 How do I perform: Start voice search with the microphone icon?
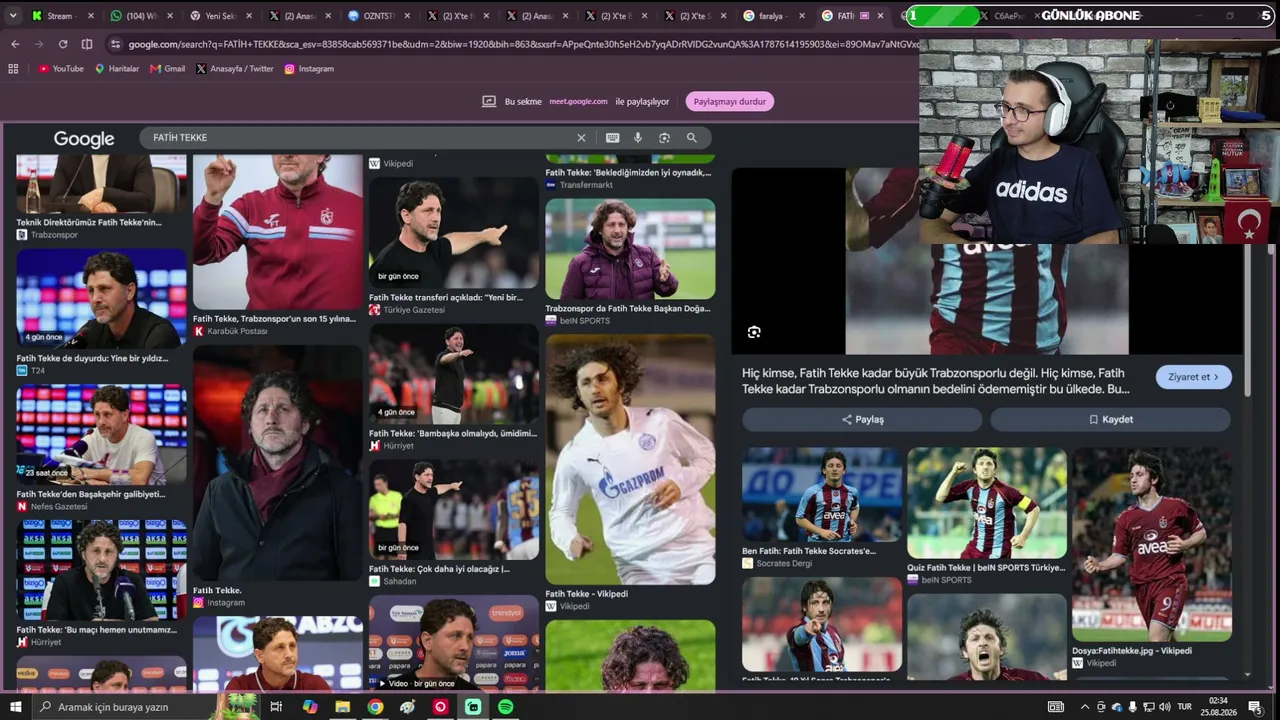click(638, 138)
